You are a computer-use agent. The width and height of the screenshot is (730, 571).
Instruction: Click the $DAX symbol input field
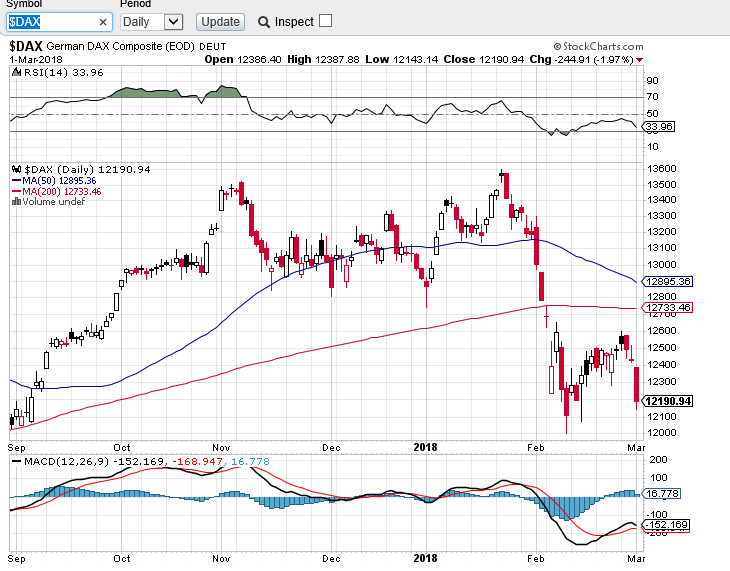click(59, 22)
